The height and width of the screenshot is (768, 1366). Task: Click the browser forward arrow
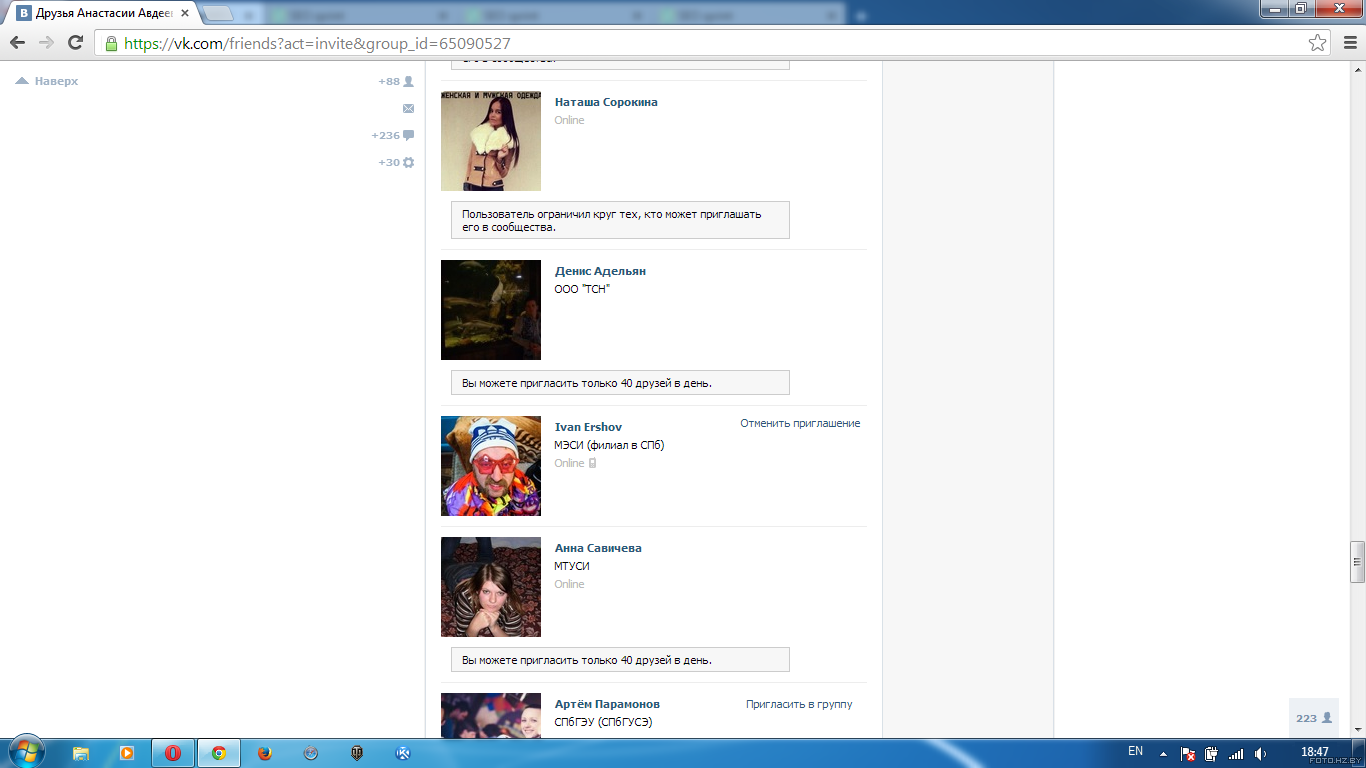[x=46, y=43]
